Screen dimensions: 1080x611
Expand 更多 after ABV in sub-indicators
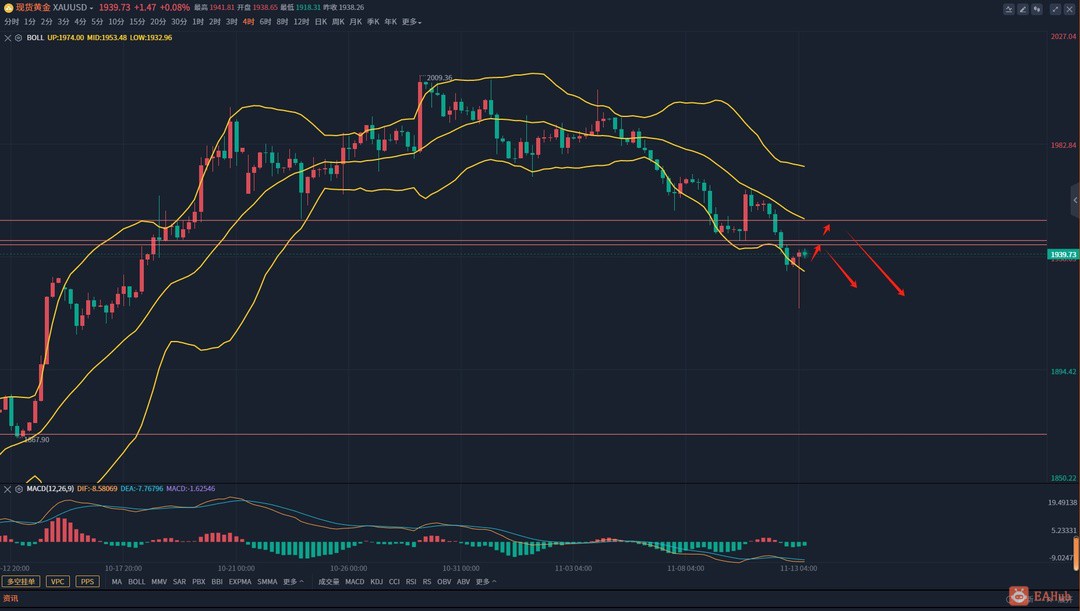486,582
